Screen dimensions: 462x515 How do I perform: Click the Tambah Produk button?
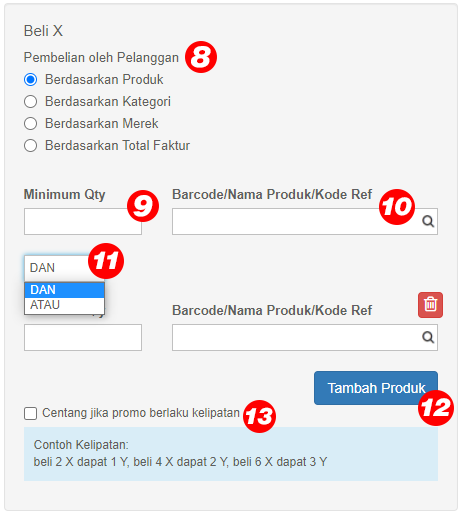[x=376, y=388]
